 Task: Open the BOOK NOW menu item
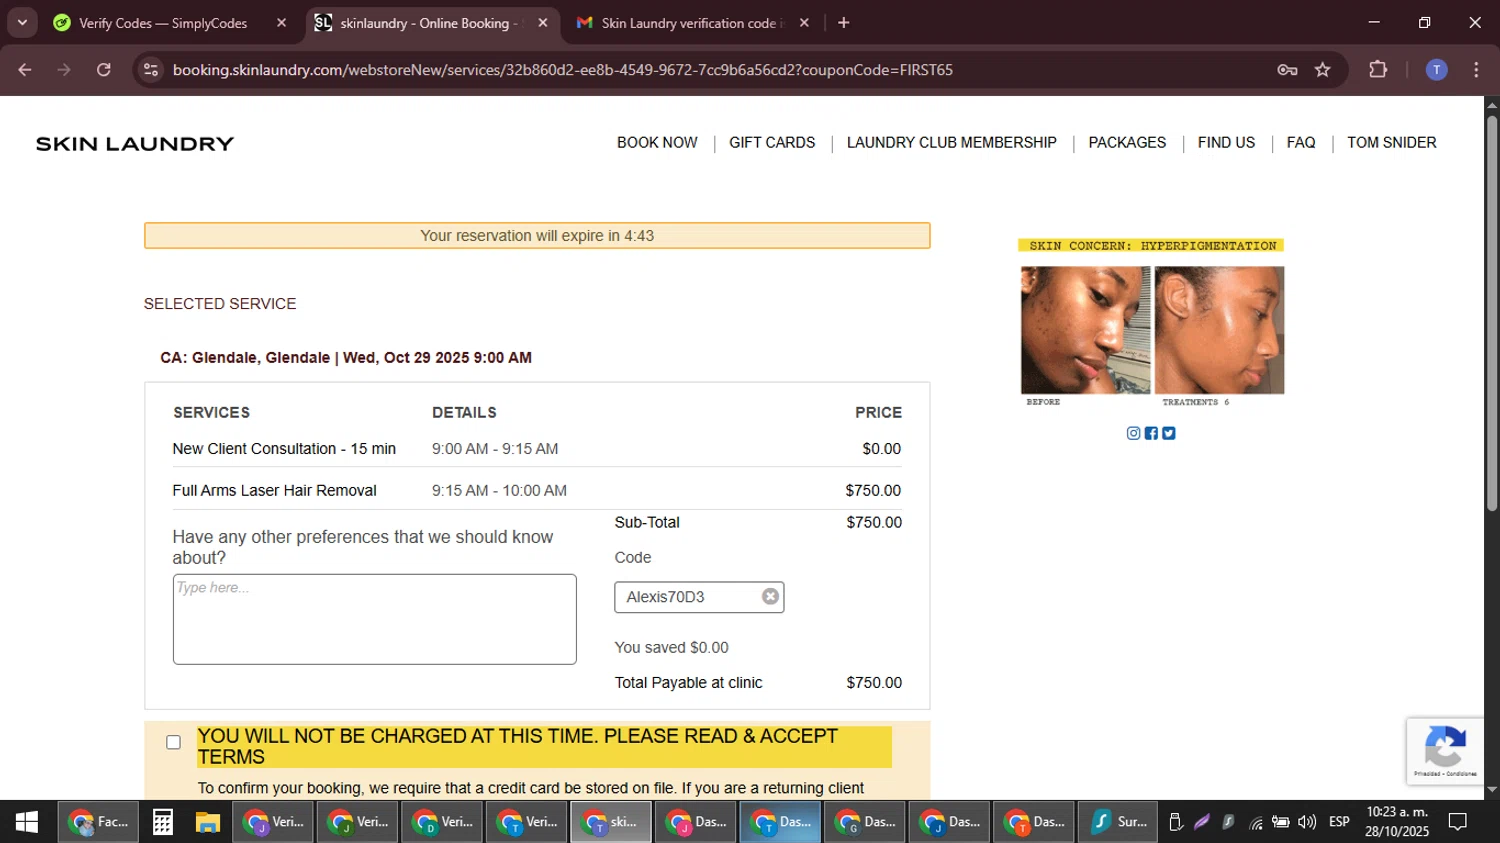[x=657, y=143]
